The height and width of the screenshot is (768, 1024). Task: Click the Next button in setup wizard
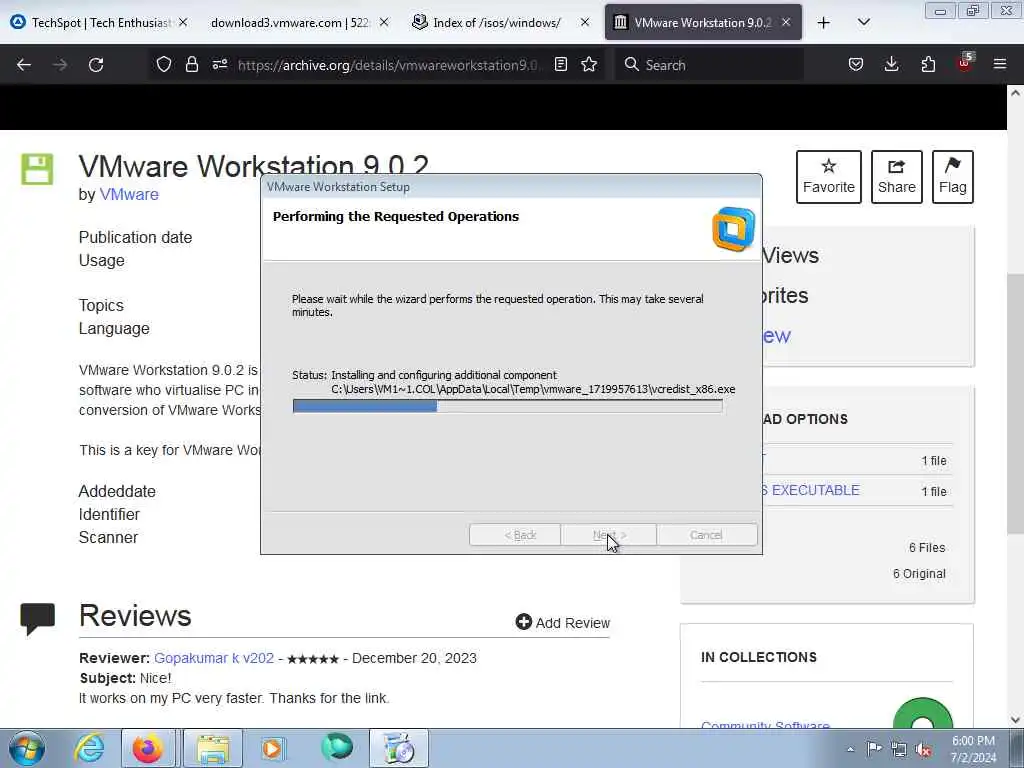point(609,535)
